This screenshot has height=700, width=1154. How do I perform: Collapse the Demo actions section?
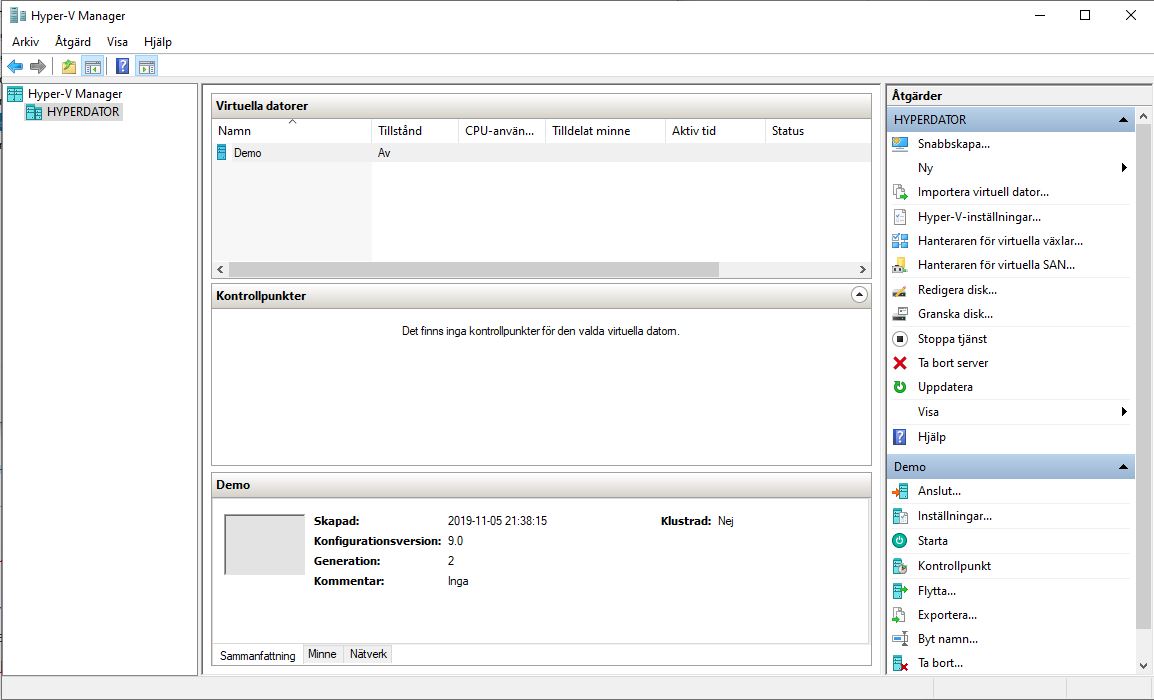tap(1123, 467)
